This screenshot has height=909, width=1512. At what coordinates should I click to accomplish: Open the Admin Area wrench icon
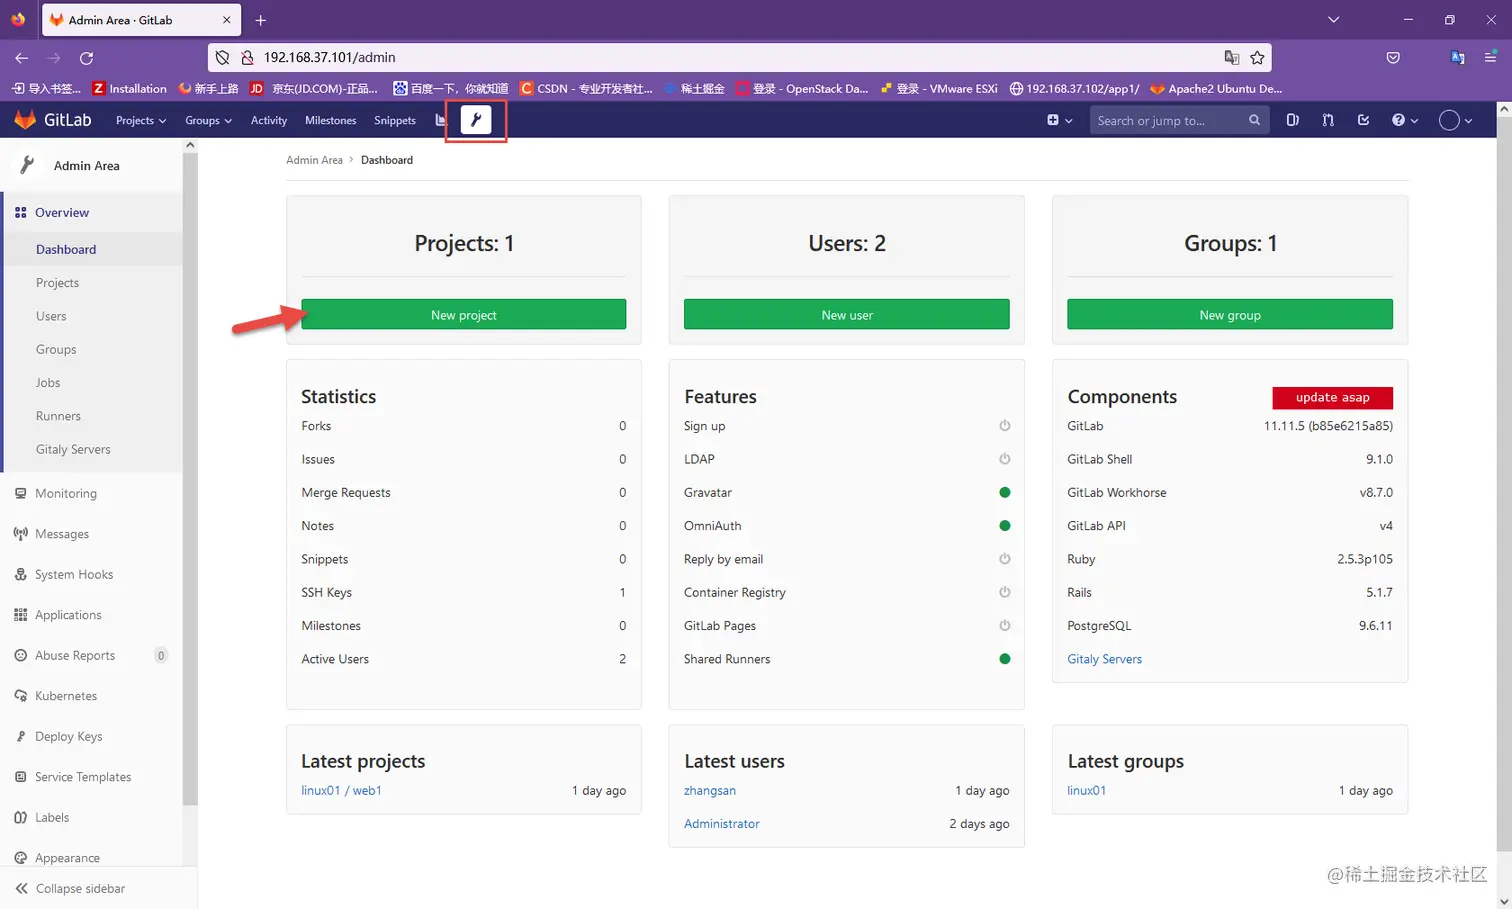pyautogui.click(x=476, y=120)
